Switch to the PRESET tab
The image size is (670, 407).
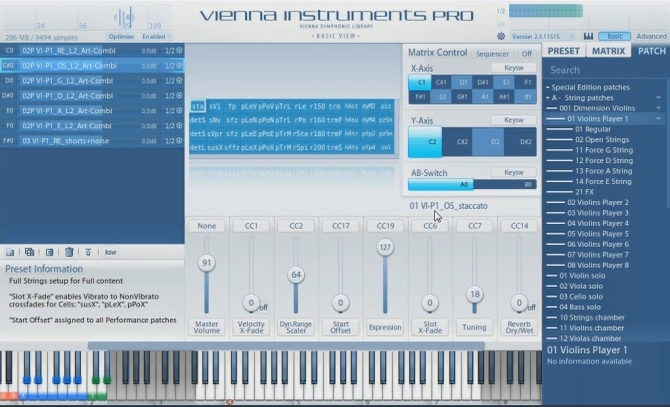tap(564, 51)
